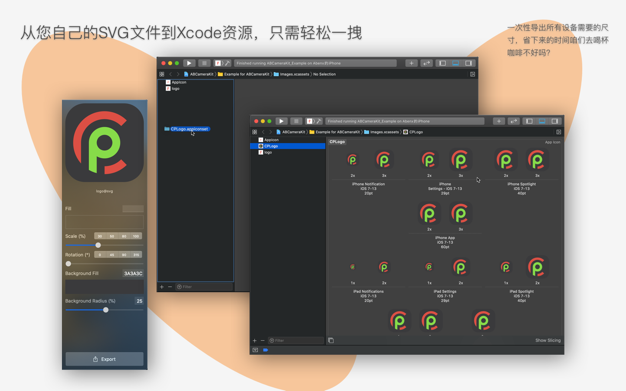Image resolution: width=626 pixels, height=391 pixels.
Task: Choose the 0 rotation preset
Action: click(100, 255)
